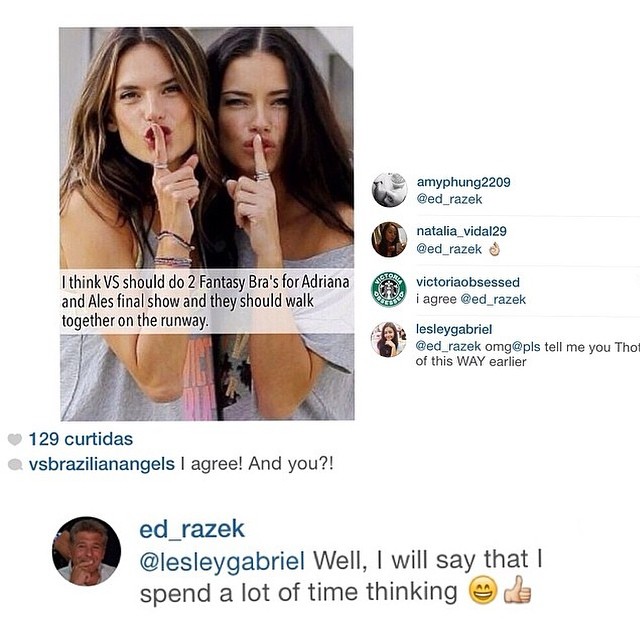640x640 pixels.
Task: Open the large ed_razek username
Action: [192, 529]
